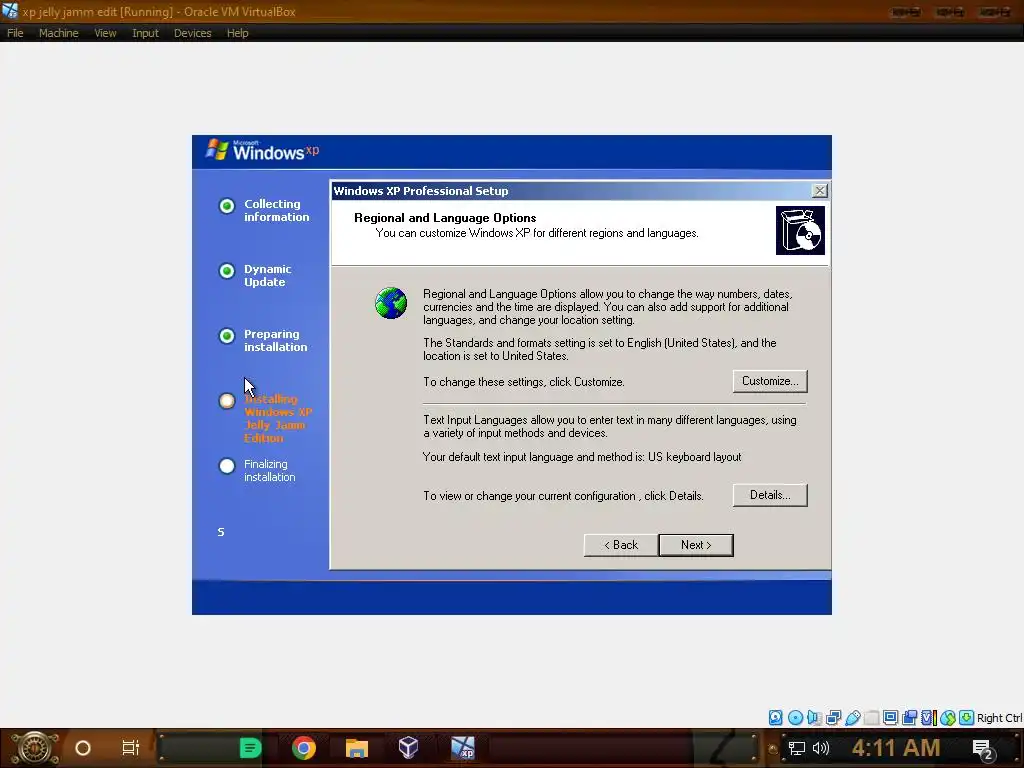Click the Regional and Language Options heading
The width and height of the screenshot is (1024, 768).
coord(445,218)
